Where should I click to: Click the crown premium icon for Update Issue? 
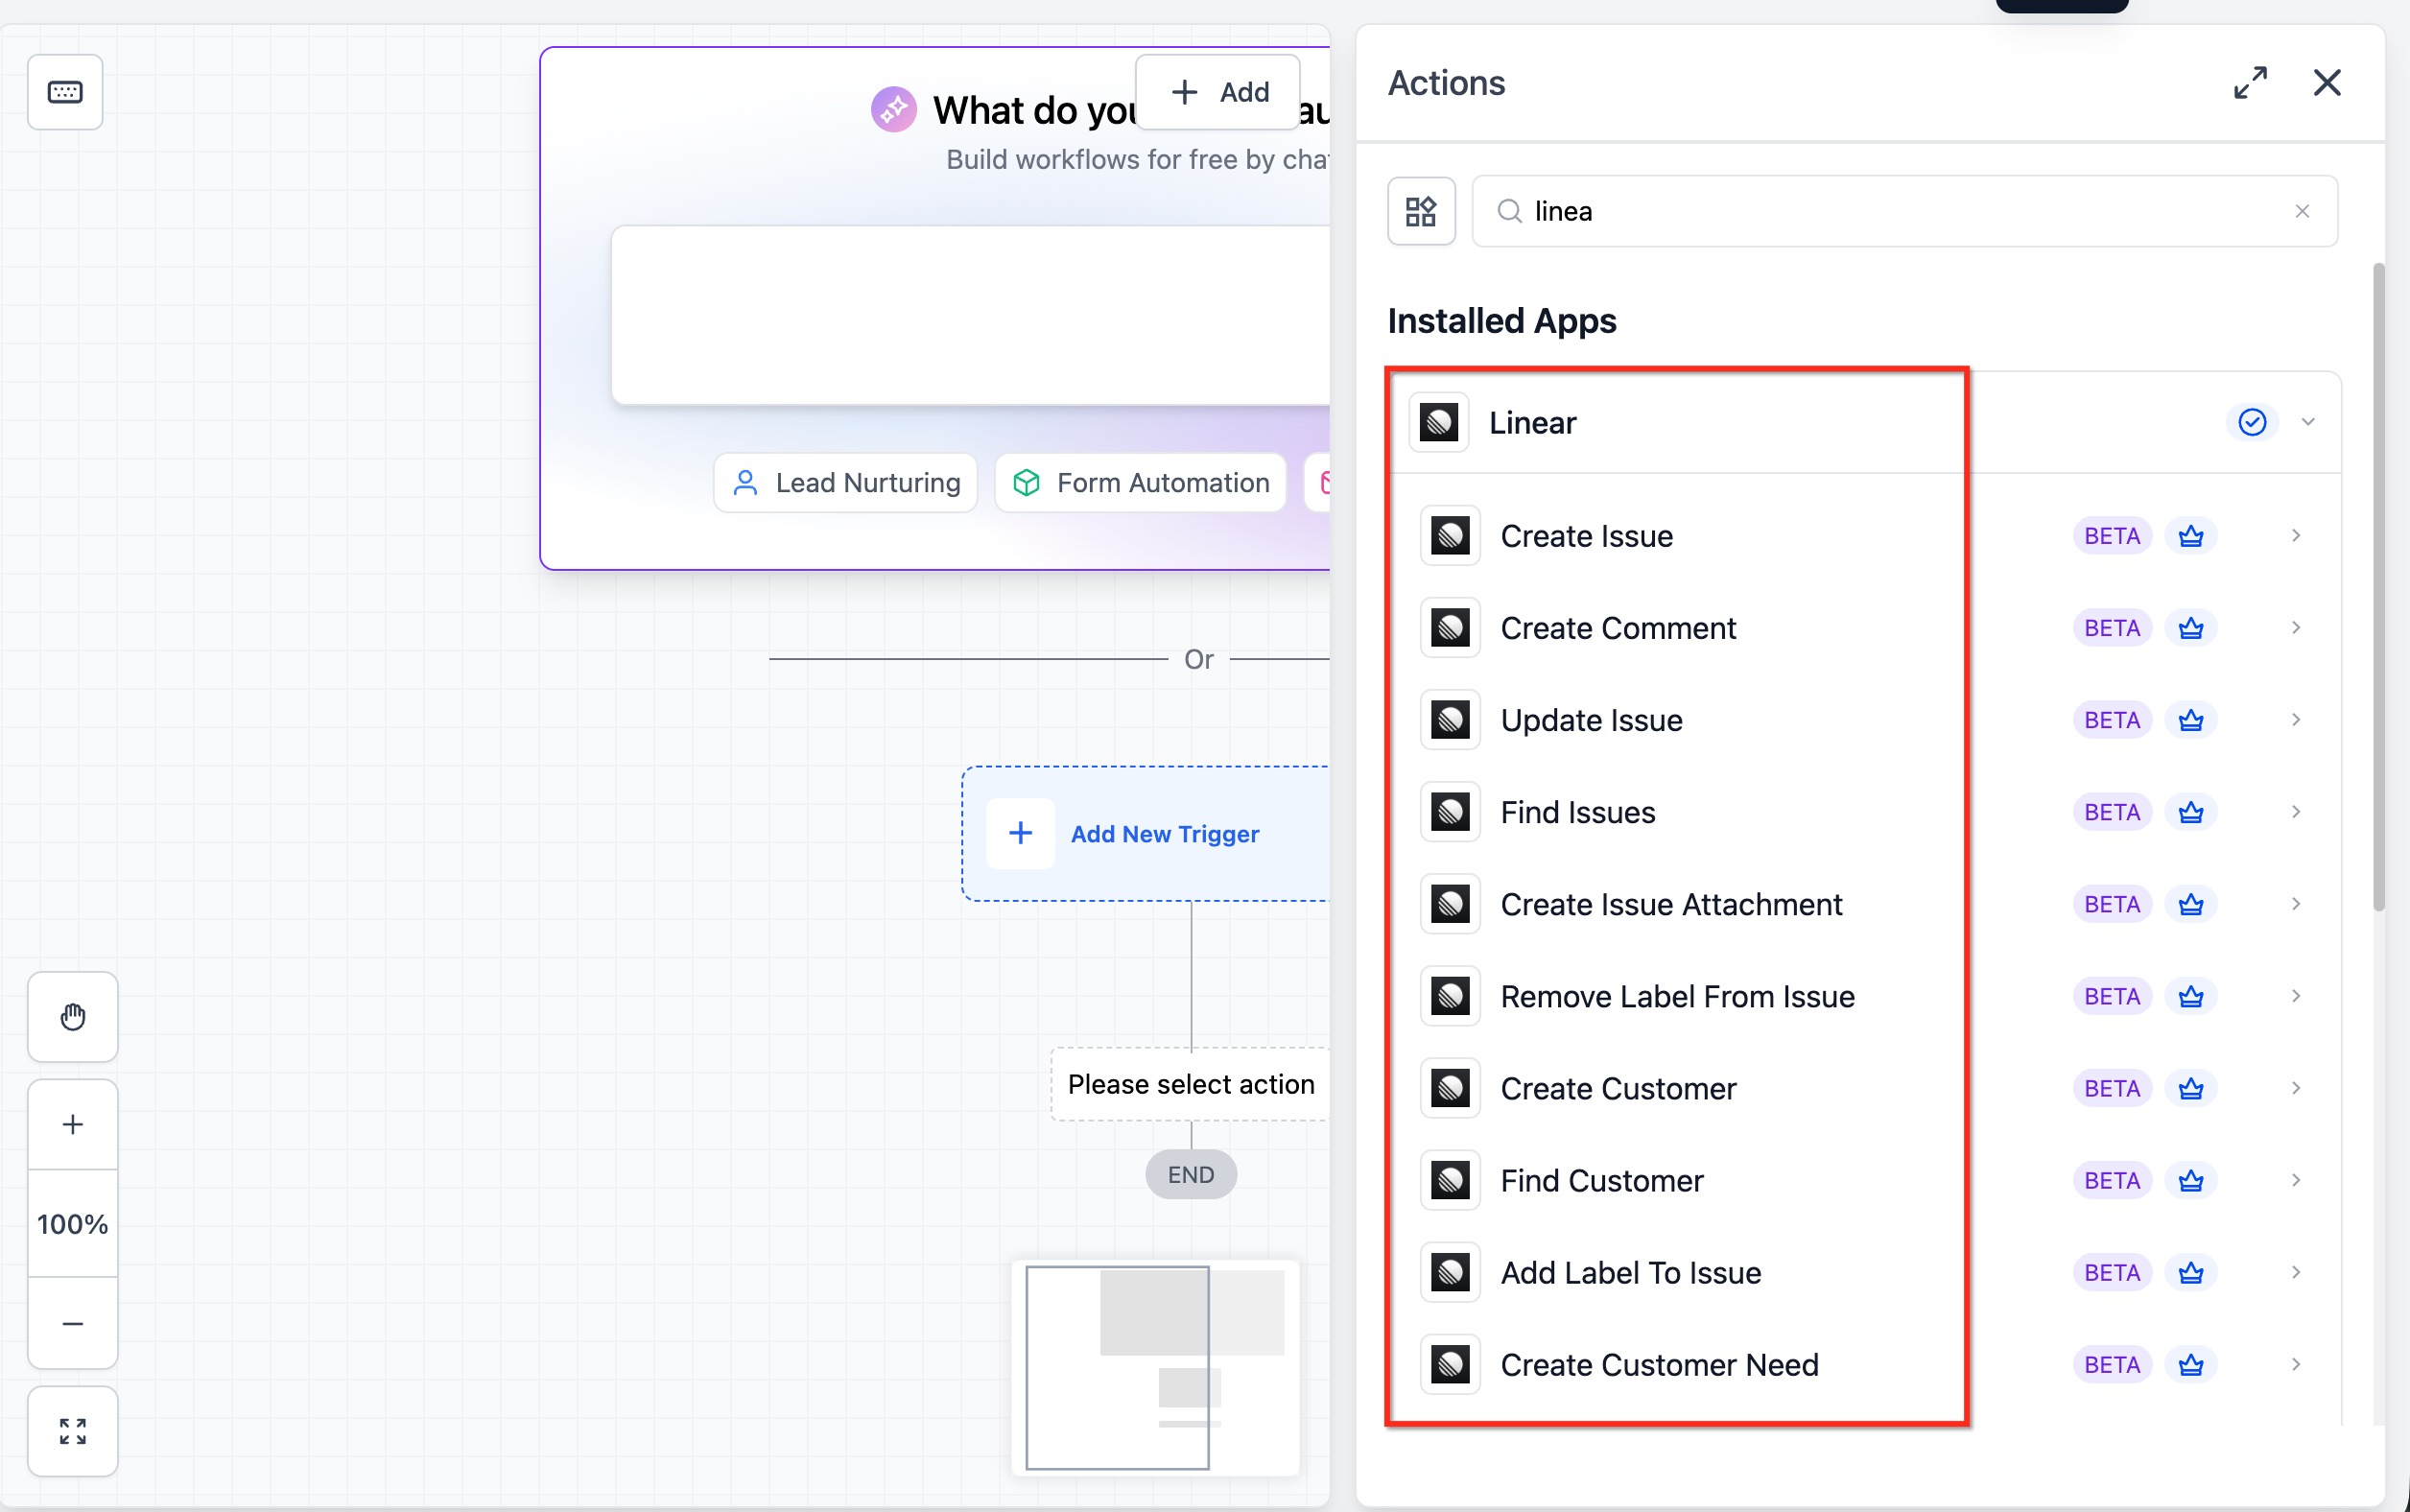(2191, 720)
